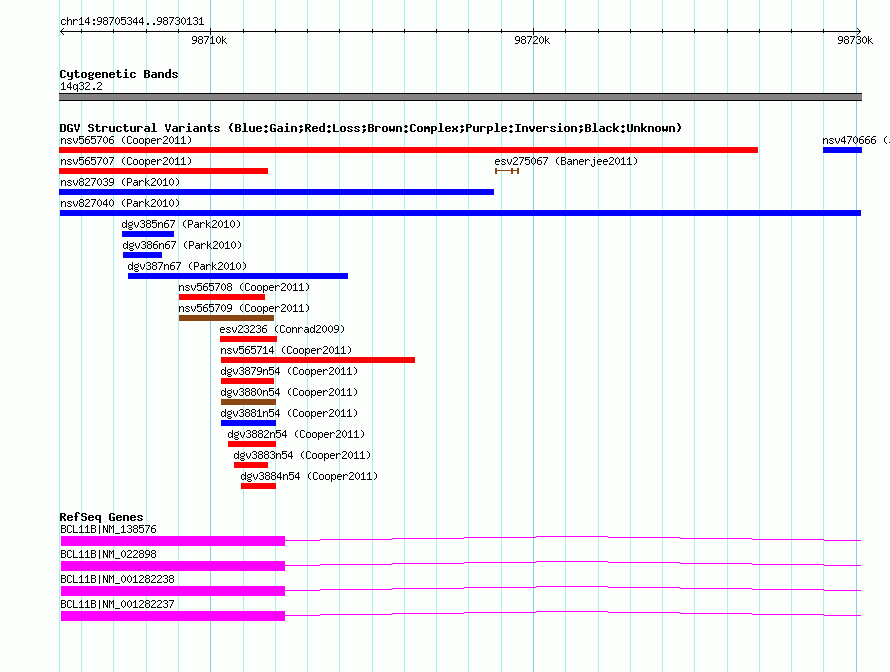Select the BCL11B NM_001282237 magenta exon
Screen dimensions: 890x672
click(x=173, y=616)
